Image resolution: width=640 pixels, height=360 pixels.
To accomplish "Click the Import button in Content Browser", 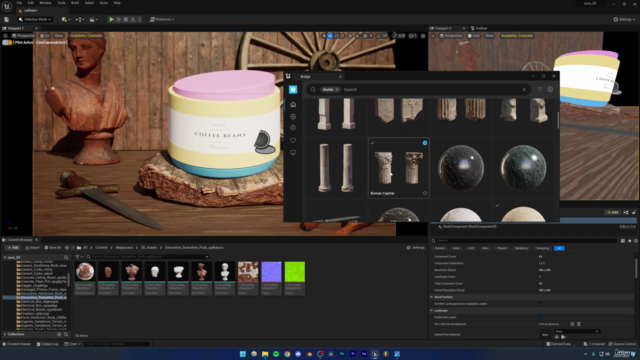I will point(33,248).
